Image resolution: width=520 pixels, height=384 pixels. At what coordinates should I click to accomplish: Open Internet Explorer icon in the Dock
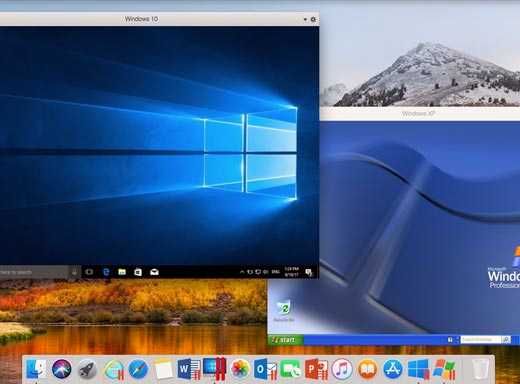[113, 369]
